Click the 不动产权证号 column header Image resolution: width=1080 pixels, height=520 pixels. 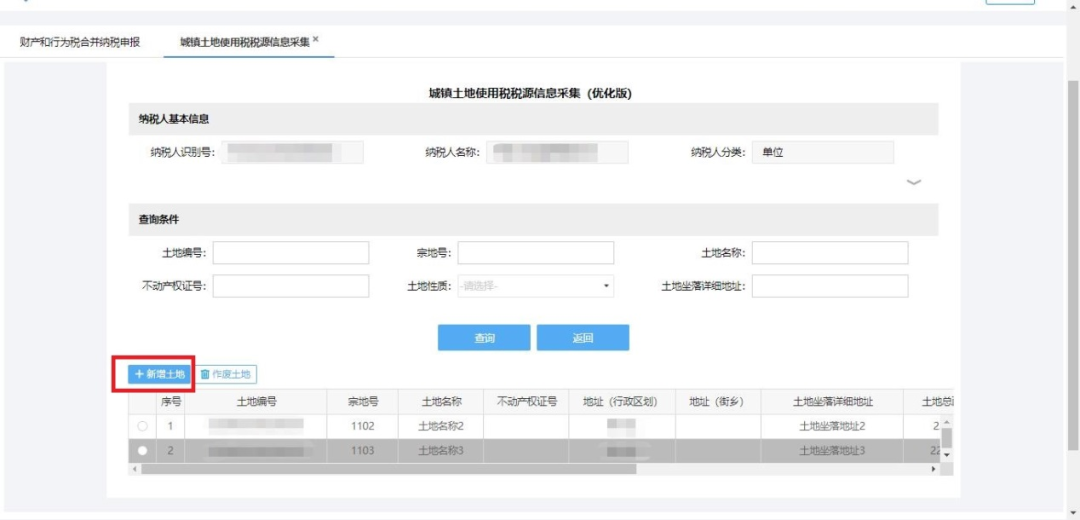[x=526, y=402]
